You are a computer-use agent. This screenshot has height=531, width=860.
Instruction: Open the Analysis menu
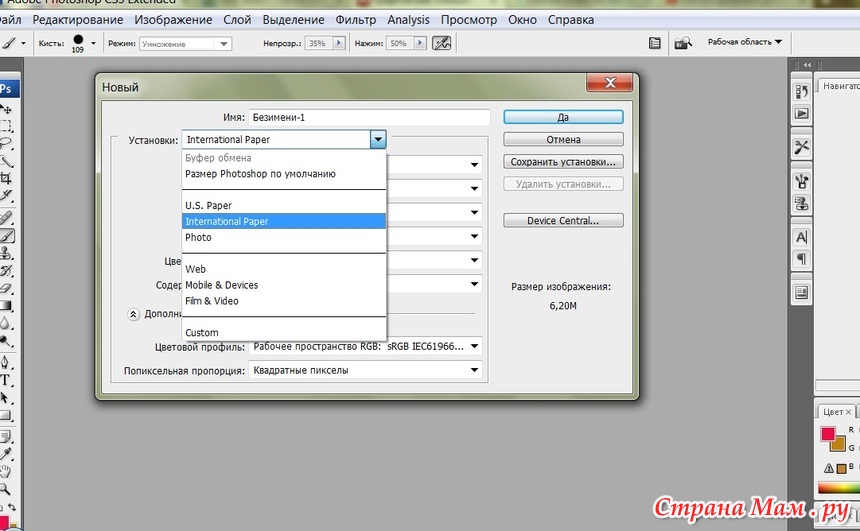click(409, 20)
